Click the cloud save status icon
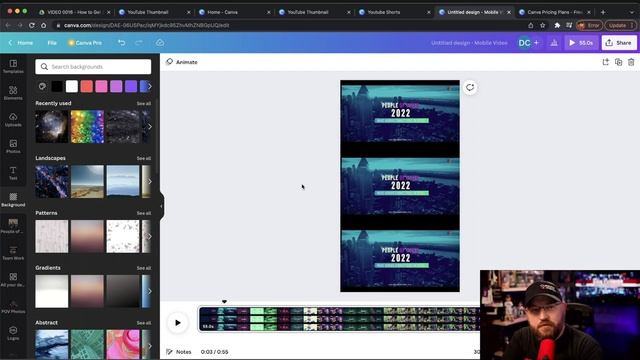 160,42
